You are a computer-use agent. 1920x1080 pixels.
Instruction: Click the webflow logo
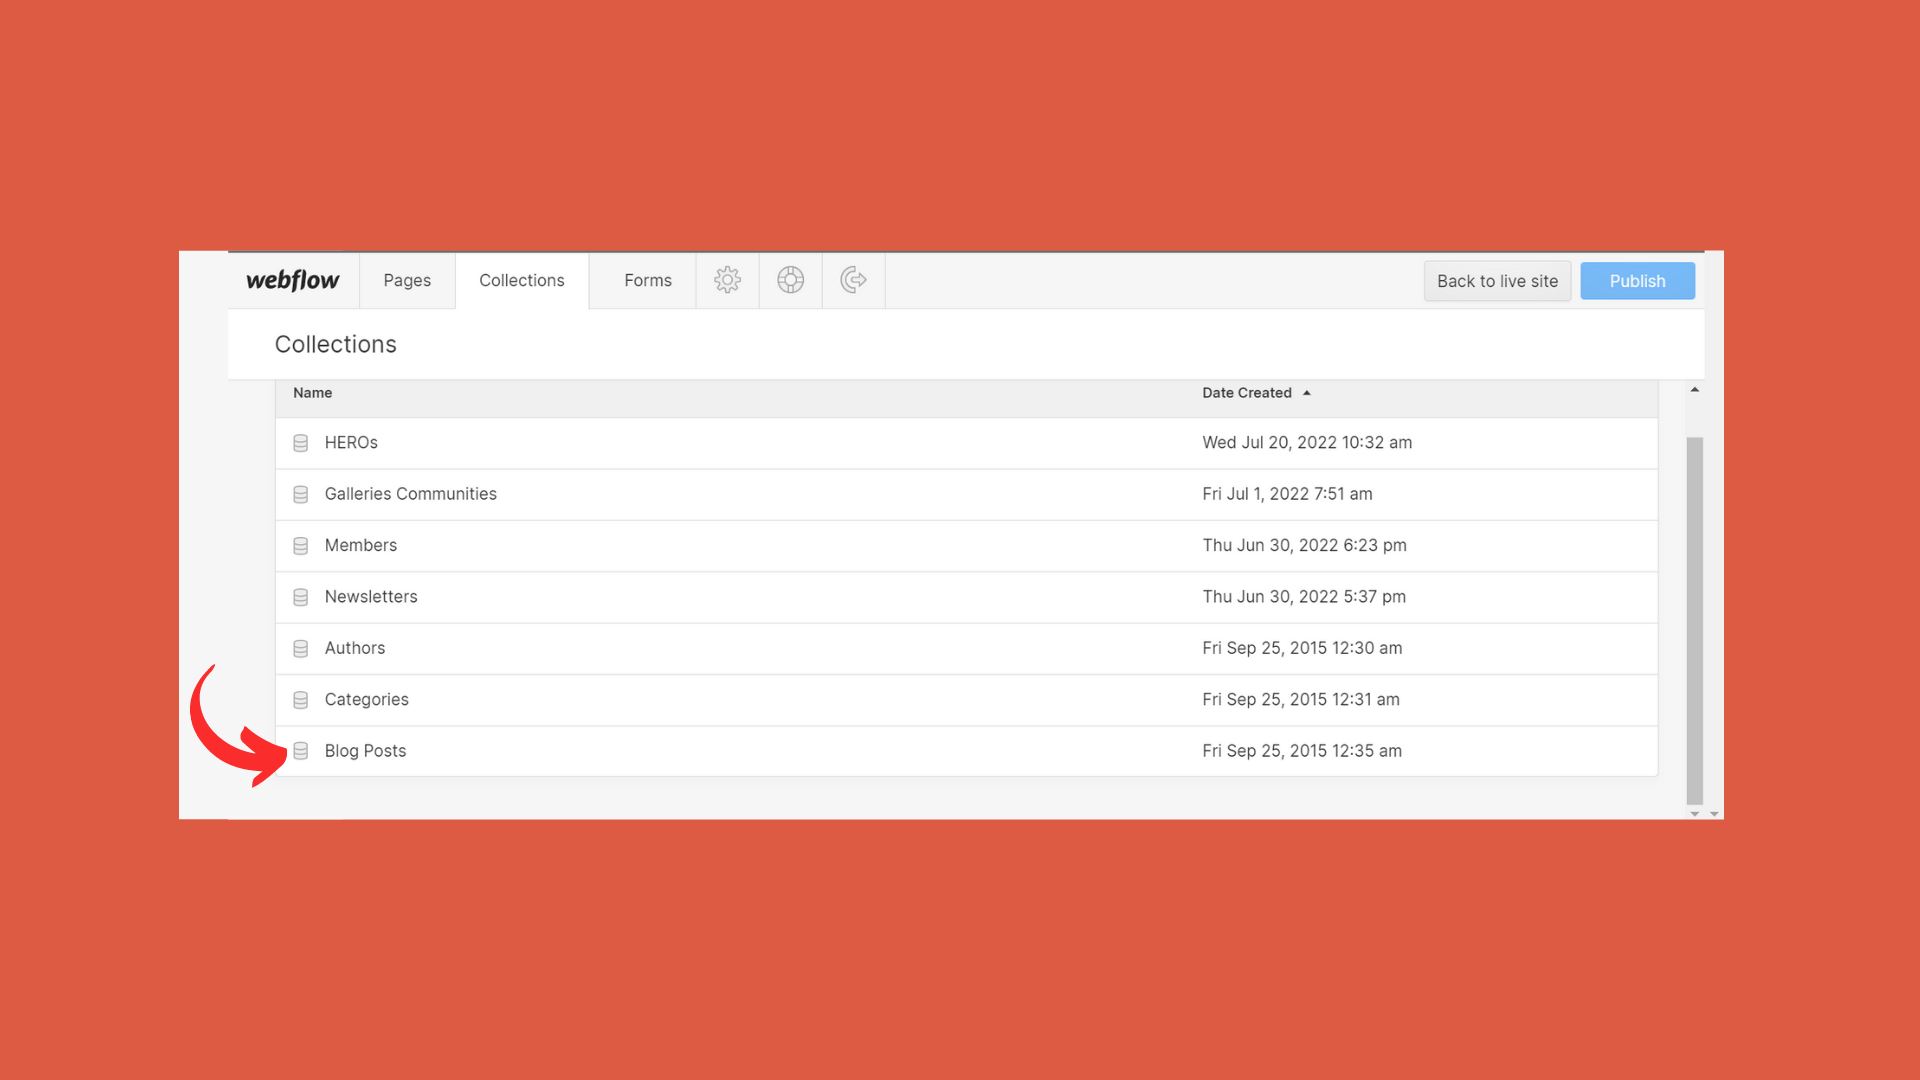tap(292, 280)
